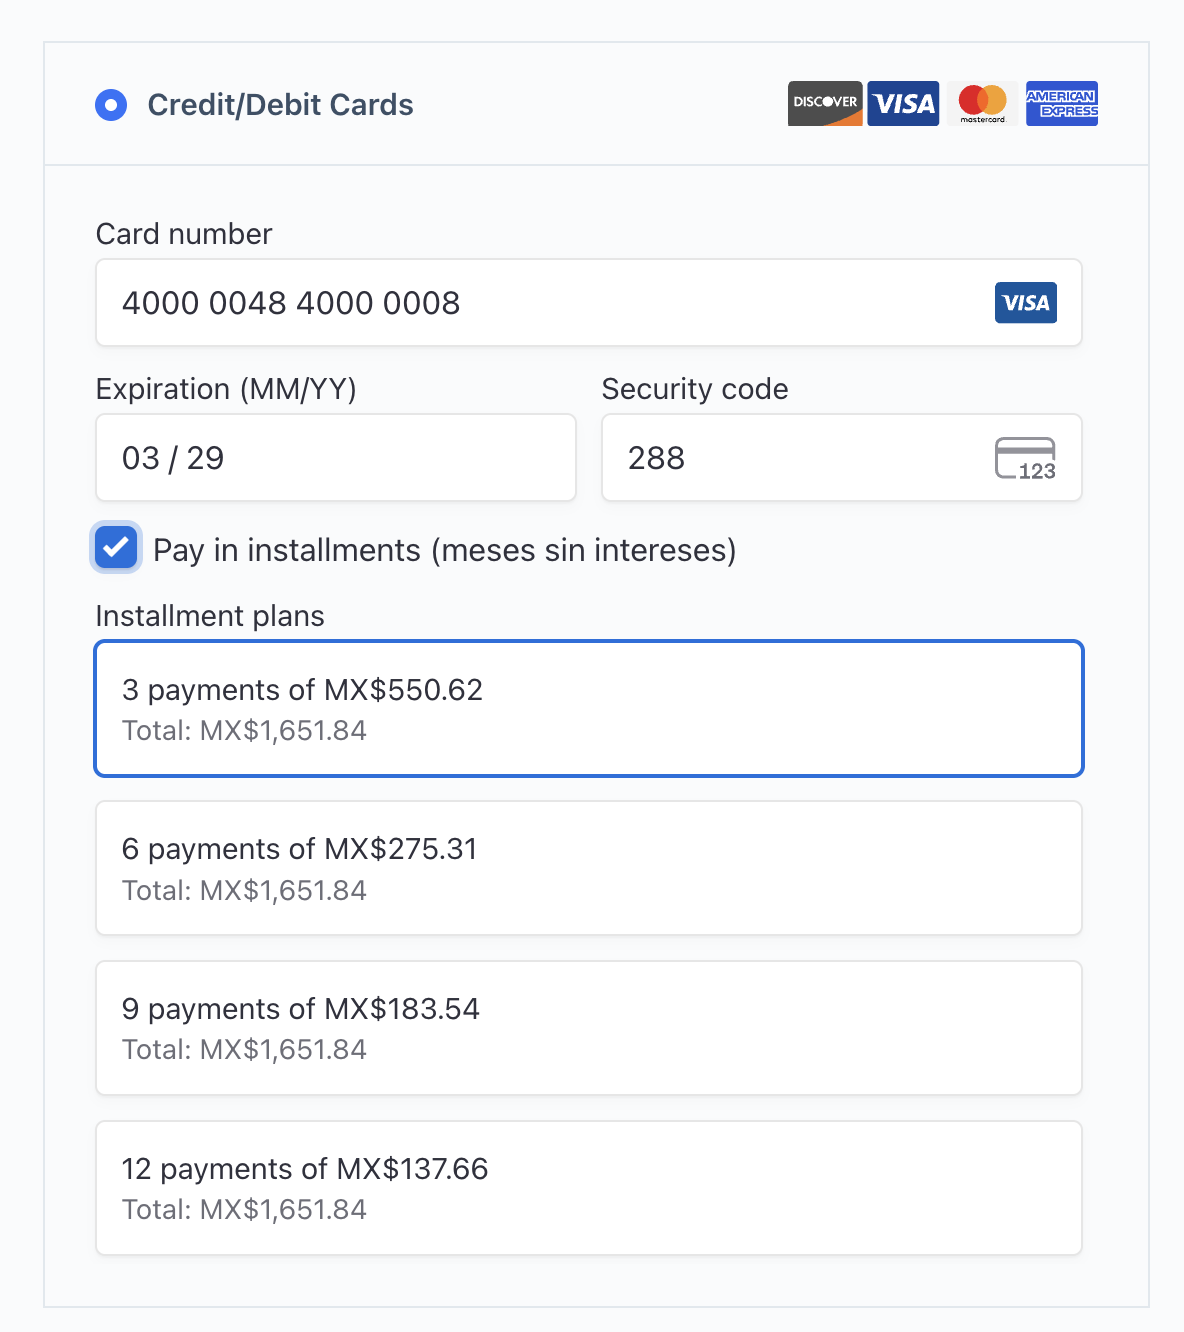Click Visa brand icon in card number field
Image resolution: width=1184 pixels, height=1332 pixels.
tap(1025, 303)
